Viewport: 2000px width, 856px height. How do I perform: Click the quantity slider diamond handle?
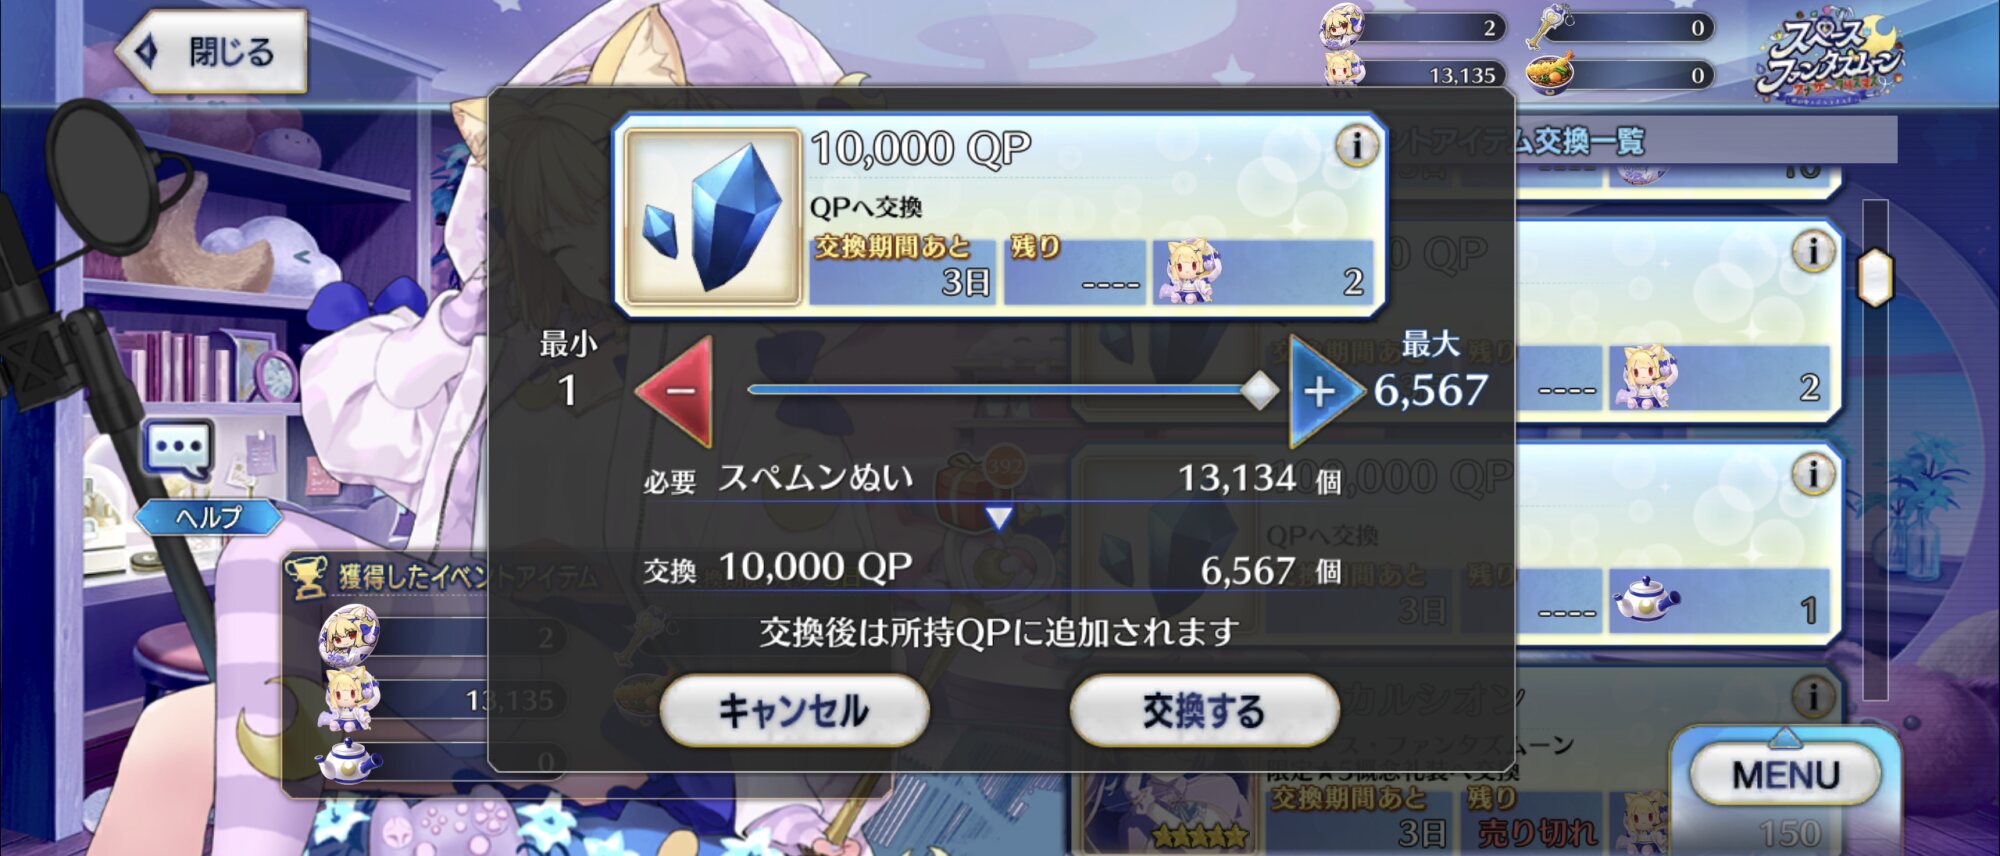[1259, 390]
